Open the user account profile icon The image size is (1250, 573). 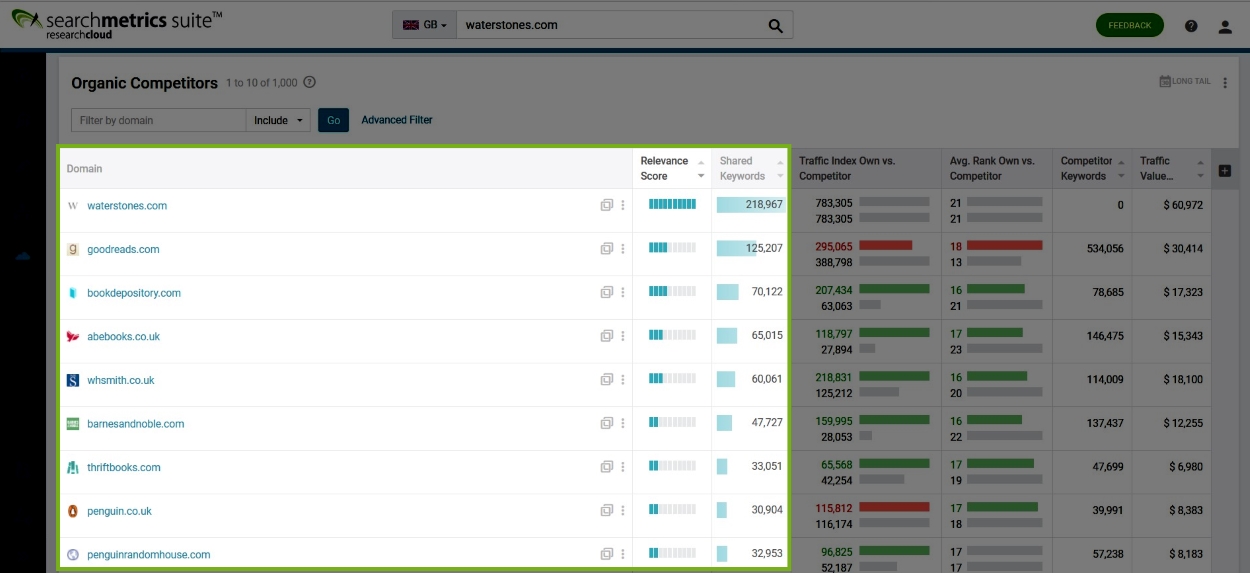coord(1225,26)
